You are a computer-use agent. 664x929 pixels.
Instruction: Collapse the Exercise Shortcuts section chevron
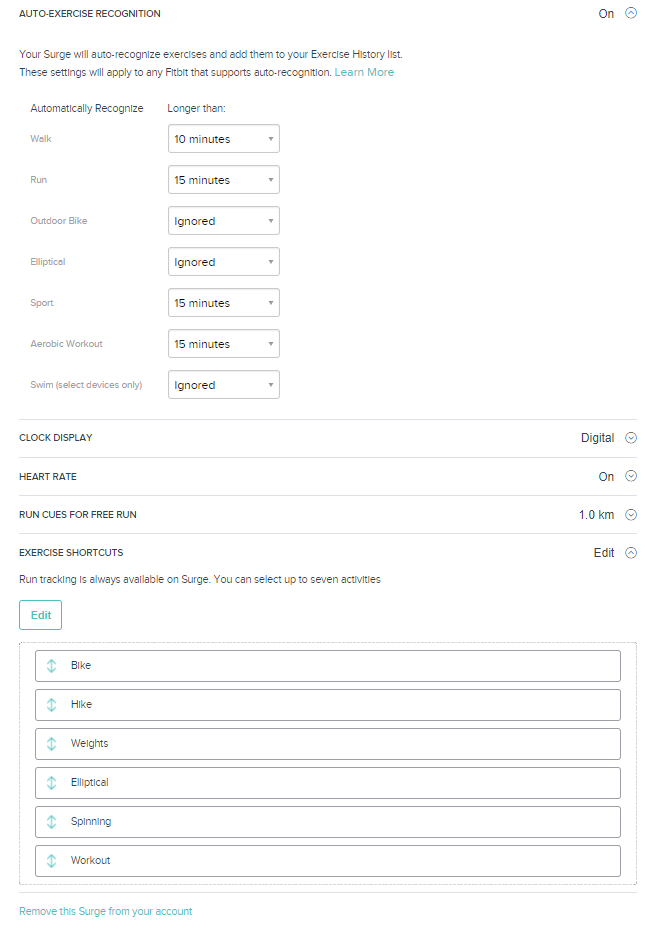pyautogui.click(x=631, y=553)
